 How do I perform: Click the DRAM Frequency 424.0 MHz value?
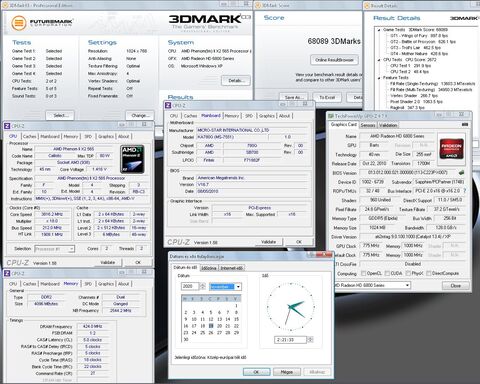coord(93,326)
